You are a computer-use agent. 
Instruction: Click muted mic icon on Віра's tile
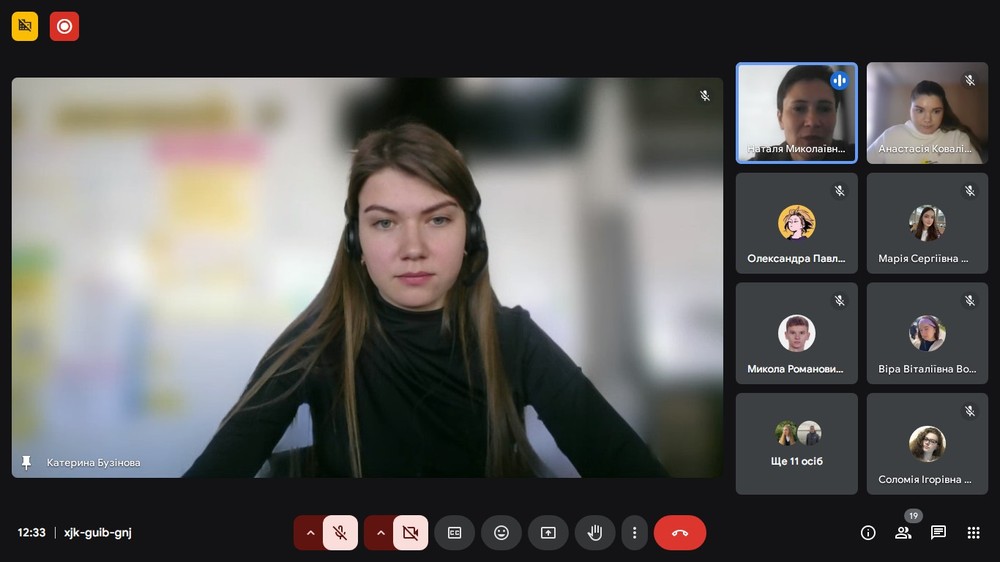pos(970,300)
